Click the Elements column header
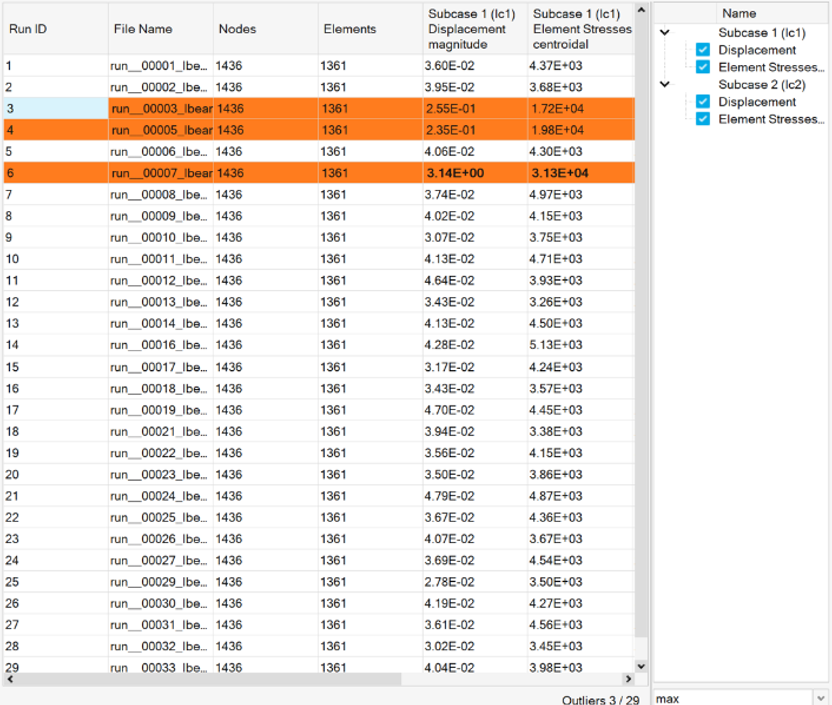832x705 pixels. pyautogui.click(x=370, y=29)
